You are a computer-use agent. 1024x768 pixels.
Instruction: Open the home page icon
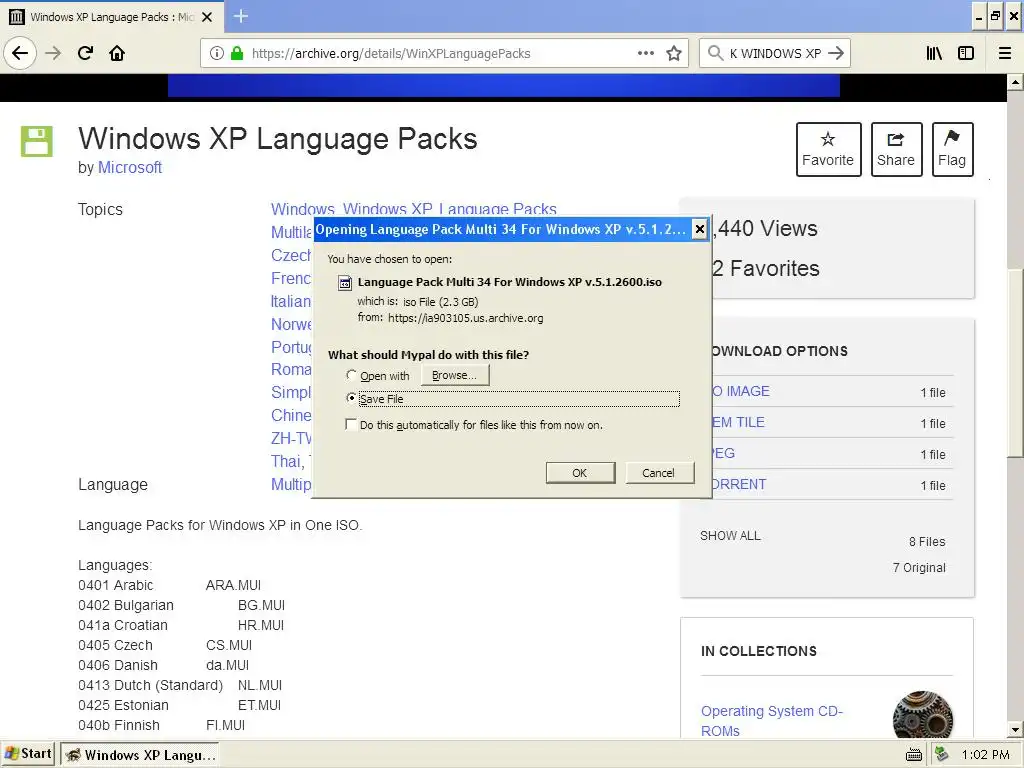point(117,53)
